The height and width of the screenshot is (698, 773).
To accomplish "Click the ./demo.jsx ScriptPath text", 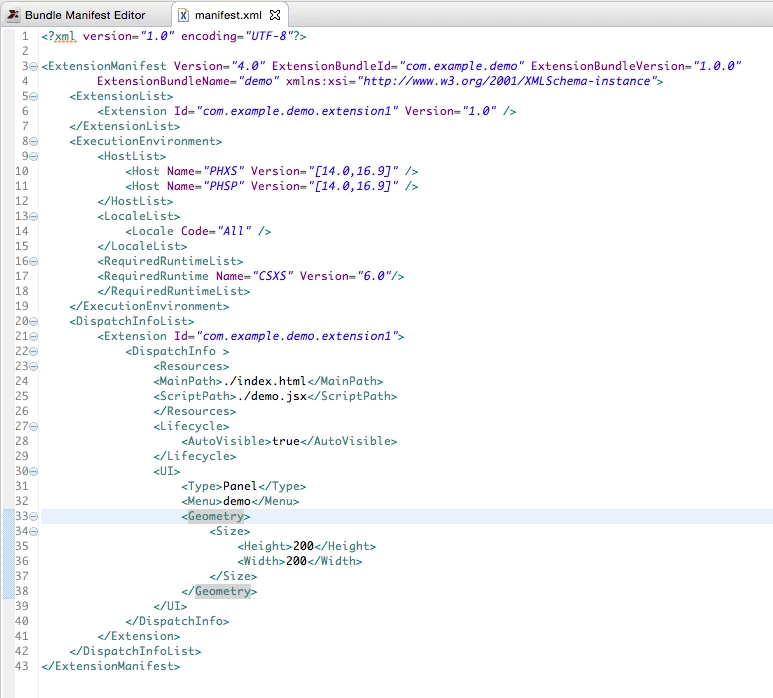I will pos(272,396).
